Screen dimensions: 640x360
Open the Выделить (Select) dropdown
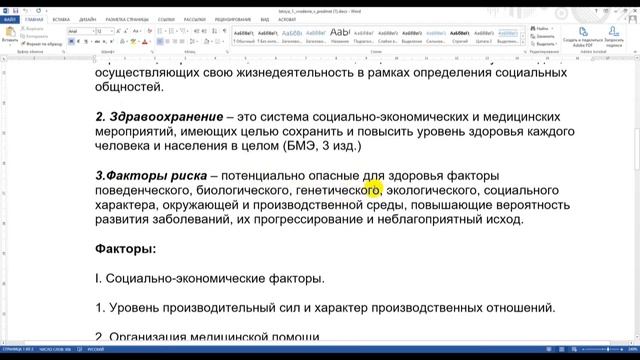[x=544, y=44]
